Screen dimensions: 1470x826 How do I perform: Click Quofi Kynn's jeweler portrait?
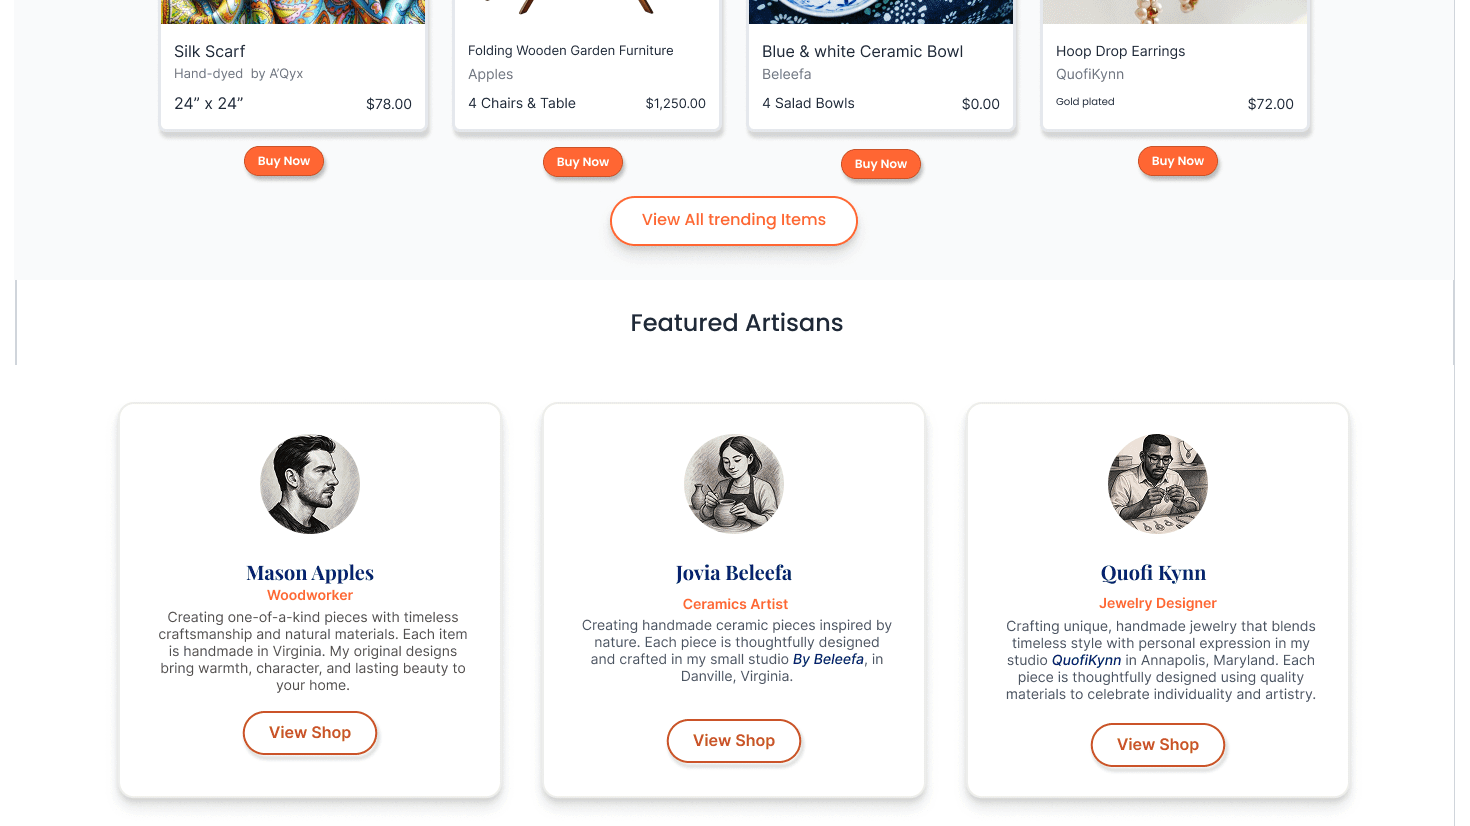coord(1158,484)
